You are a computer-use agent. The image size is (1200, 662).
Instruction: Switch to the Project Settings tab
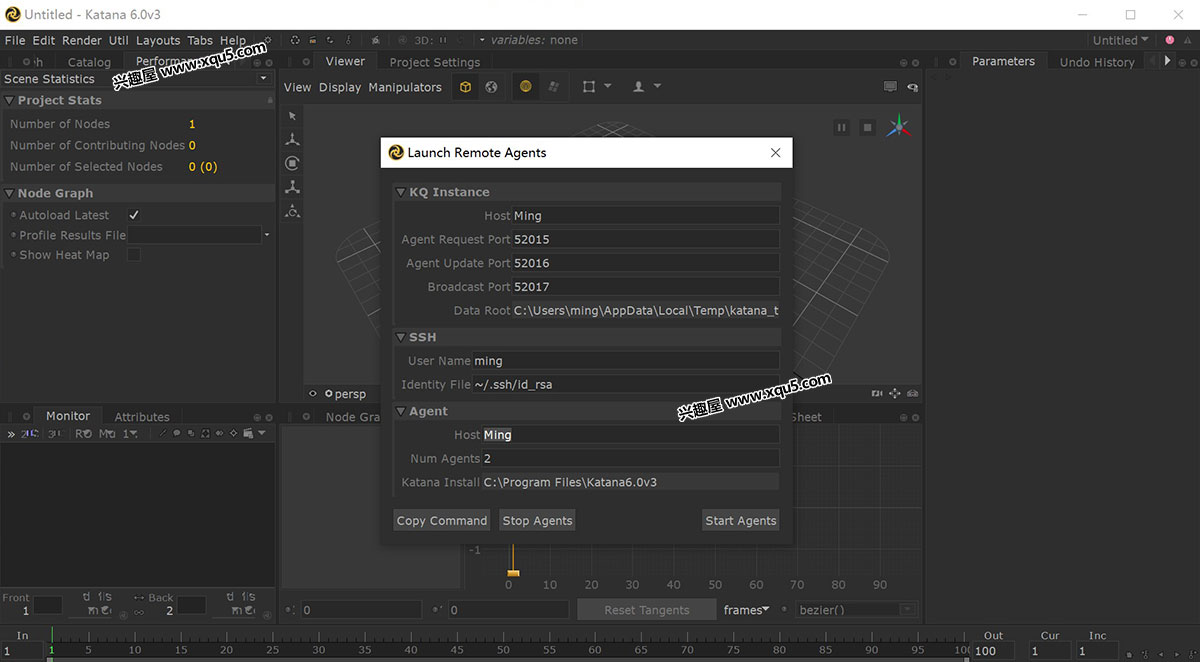click(x=435, y=62)
